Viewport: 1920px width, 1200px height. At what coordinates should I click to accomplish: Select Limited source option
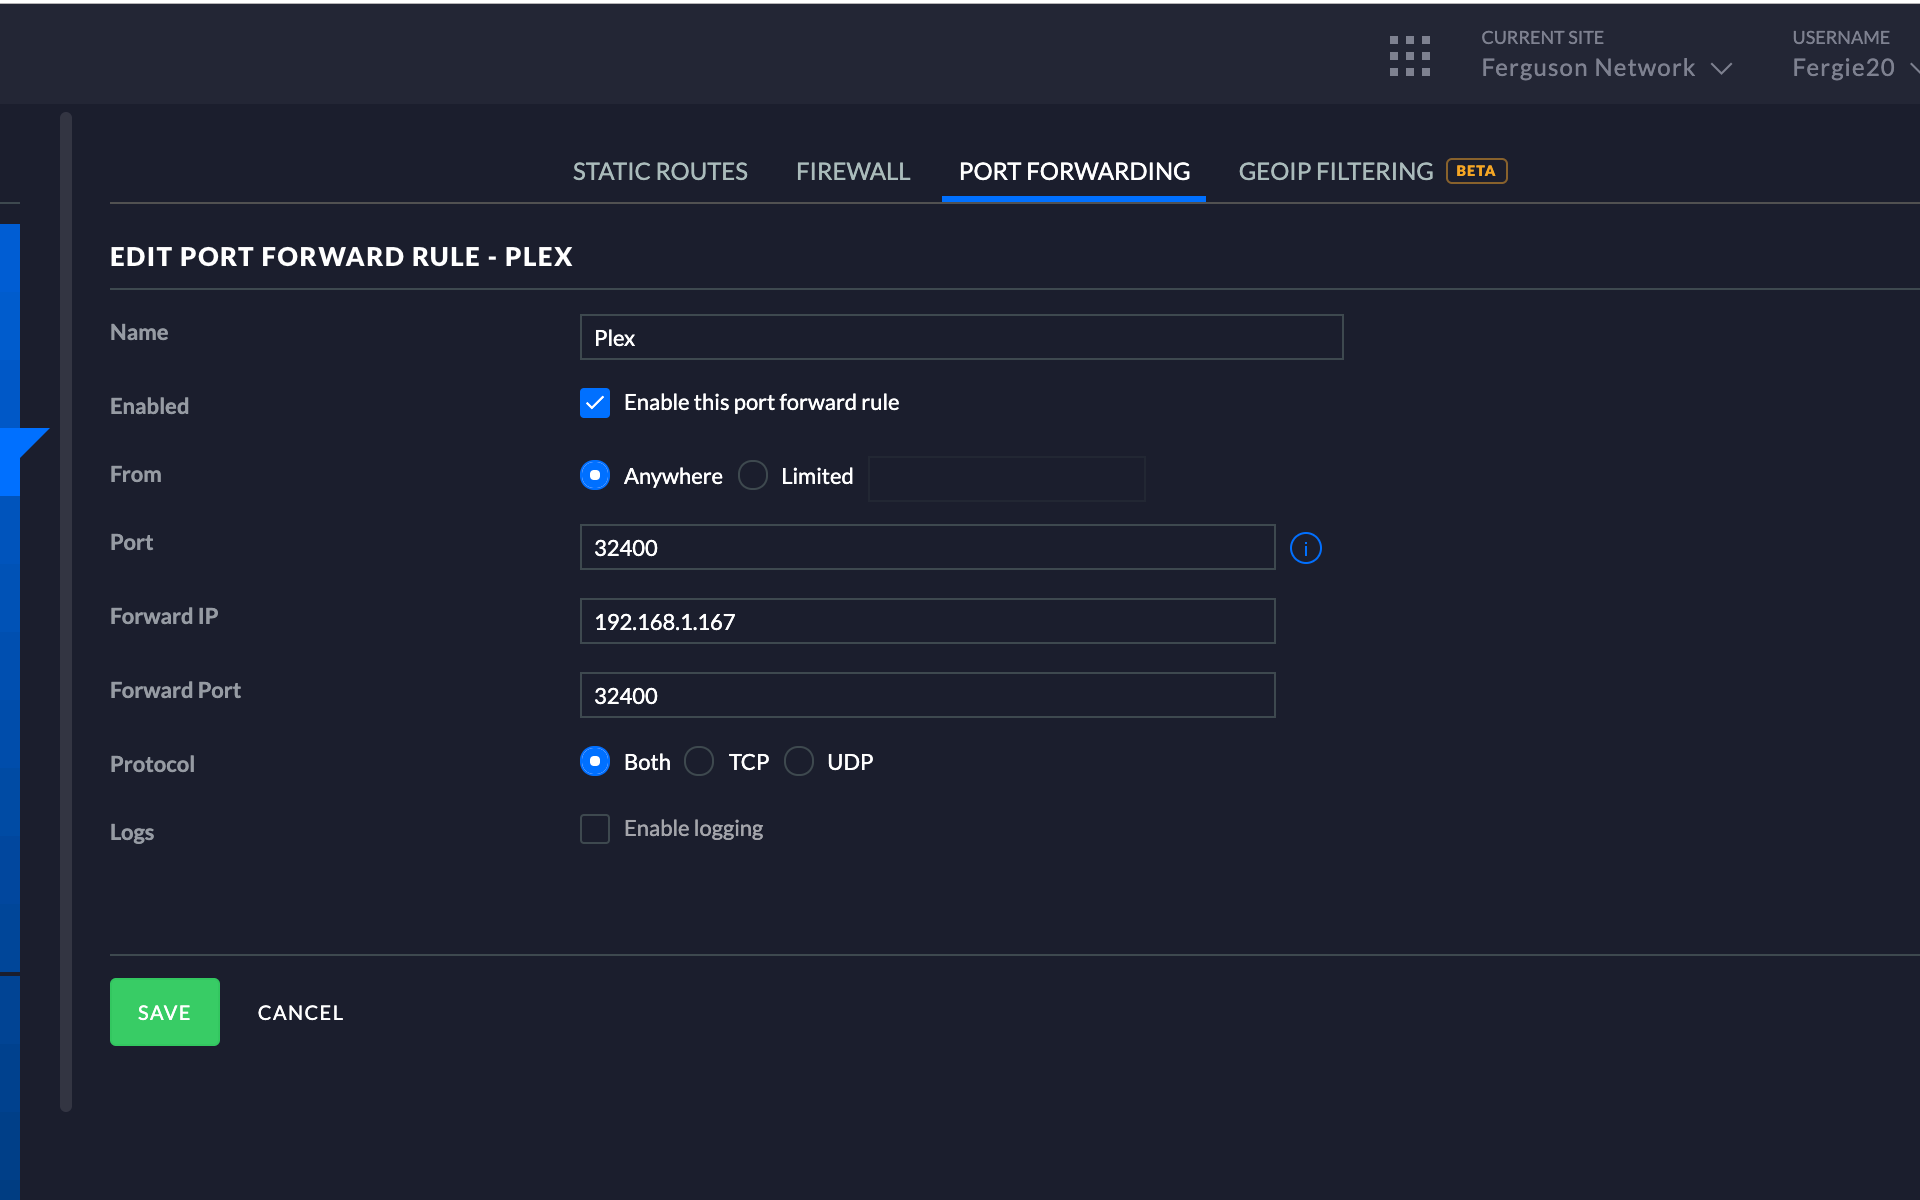(x=753, y=475)
